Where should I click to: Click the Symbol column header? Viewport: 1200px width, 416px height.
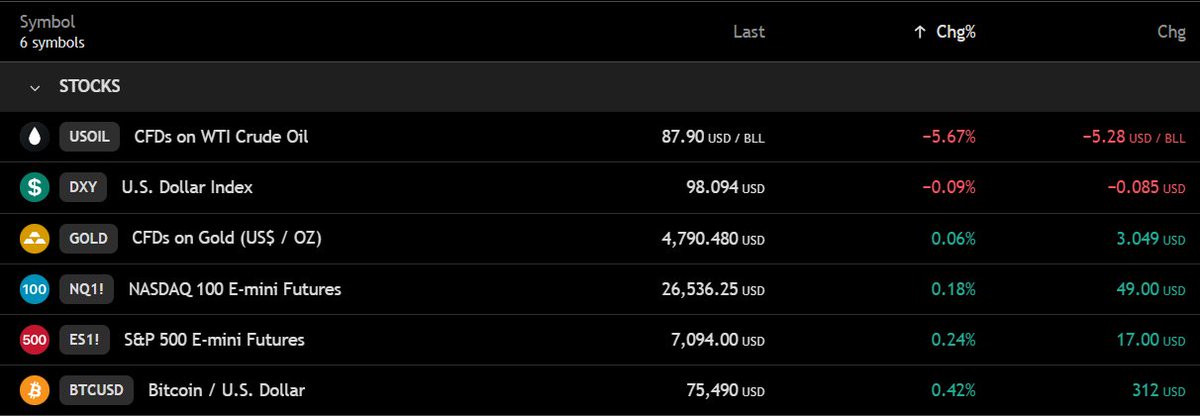click(x=47, y=21)
